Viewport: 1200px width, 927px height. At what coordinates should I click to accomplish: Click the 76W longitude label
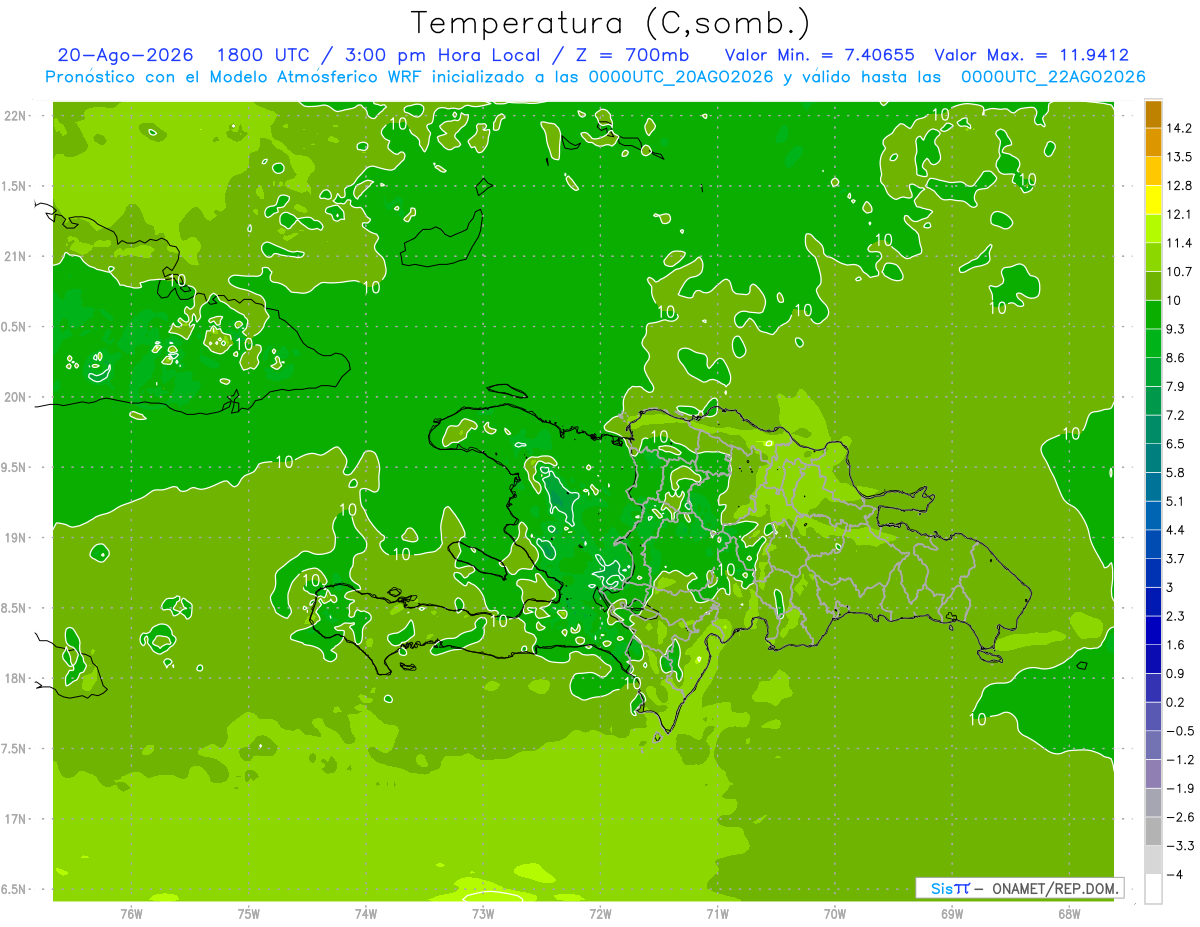[x=131, y=913]
